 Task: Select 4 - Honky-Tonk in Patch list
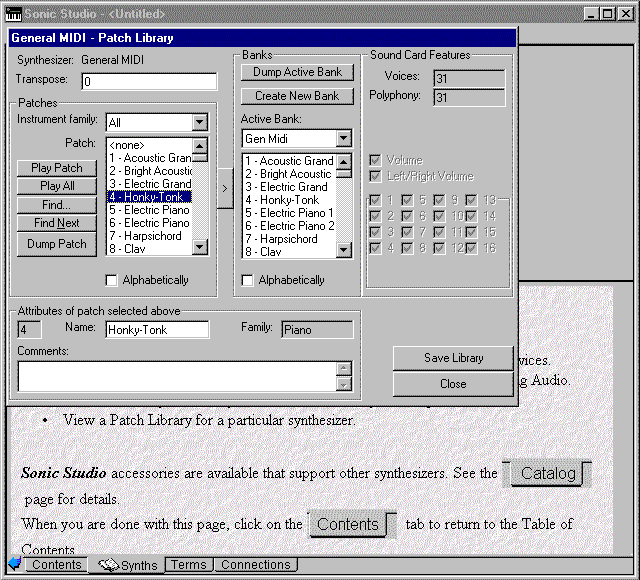click(x=149, y=197)
